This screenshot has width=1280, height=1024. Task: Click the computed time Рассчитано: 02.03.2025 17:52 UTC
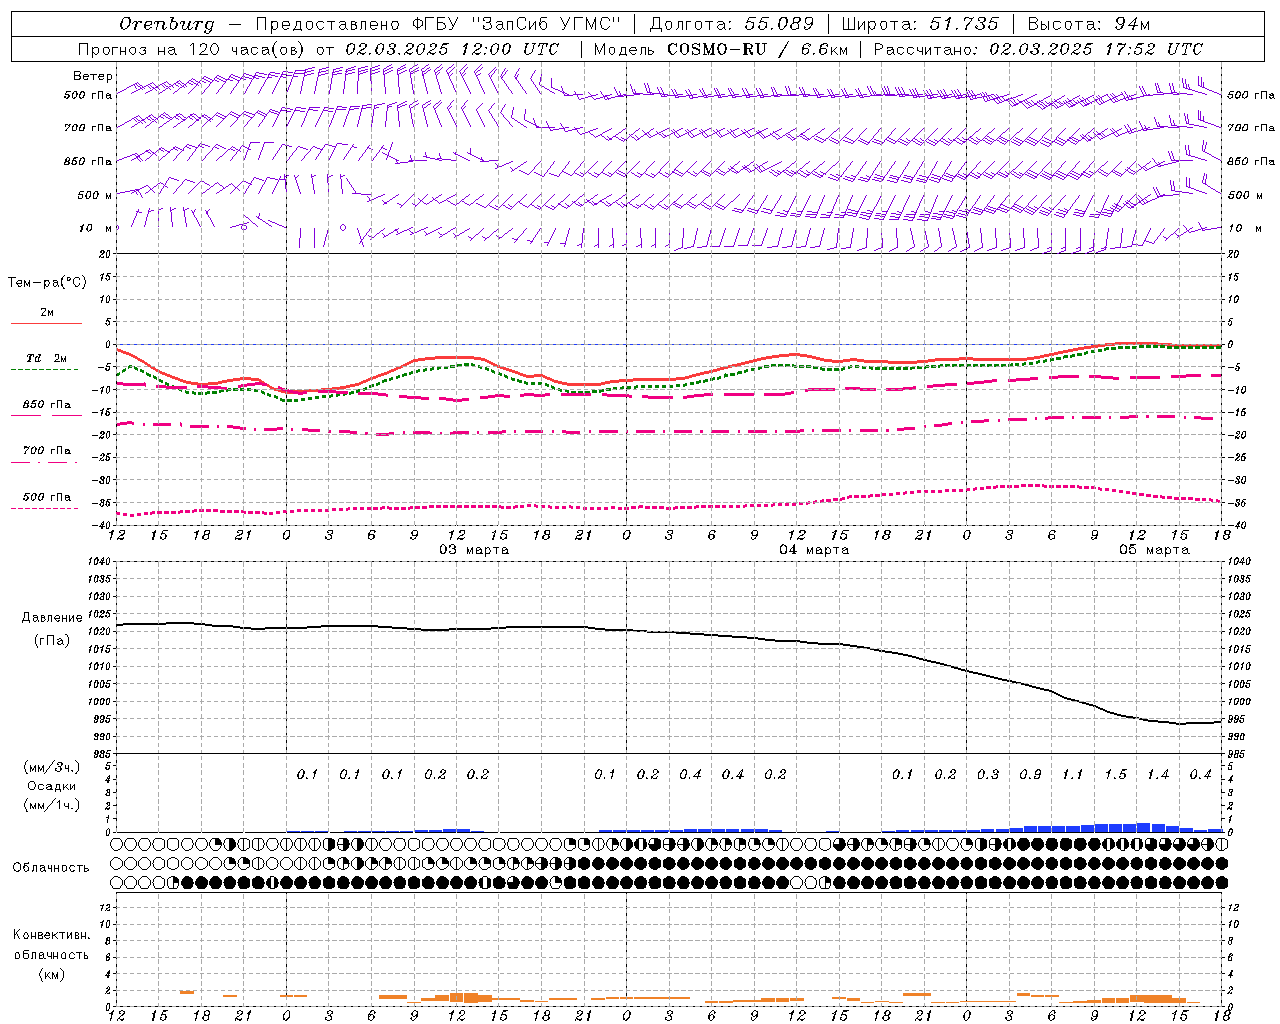tap(1038, 49)
